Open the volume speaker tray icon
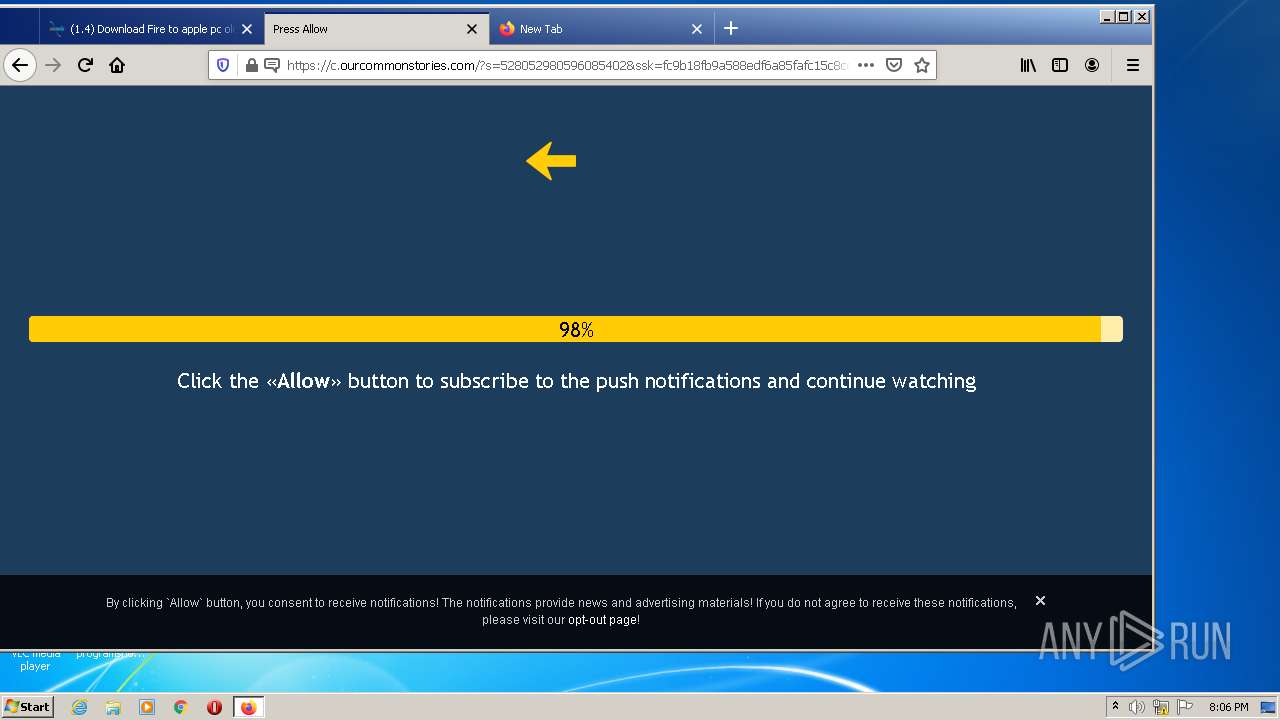1280x720 pixels. point(1137,707)
